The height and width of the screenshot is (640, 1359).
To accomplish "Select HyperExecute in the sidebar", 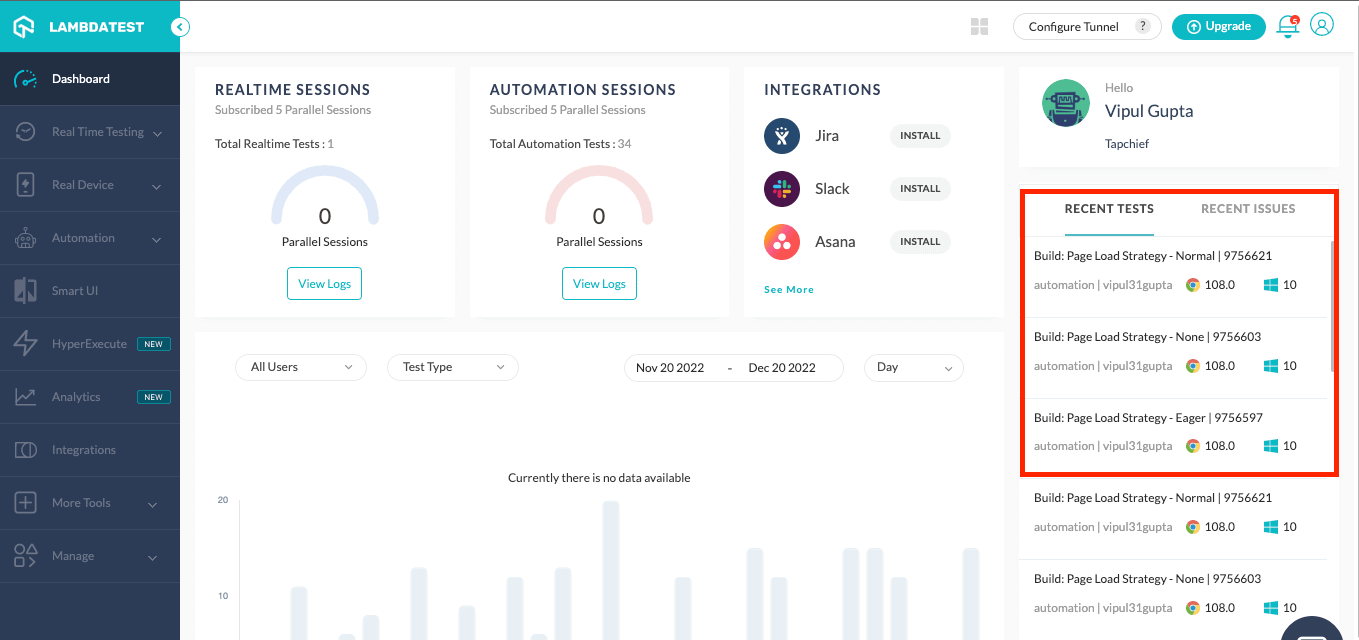I will tap(90, 344).
